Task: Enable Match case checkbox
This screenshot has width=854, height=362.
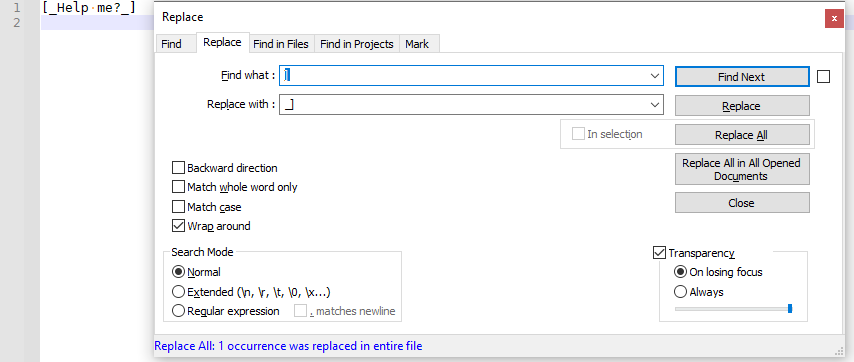Action: [x=178, y=207]
